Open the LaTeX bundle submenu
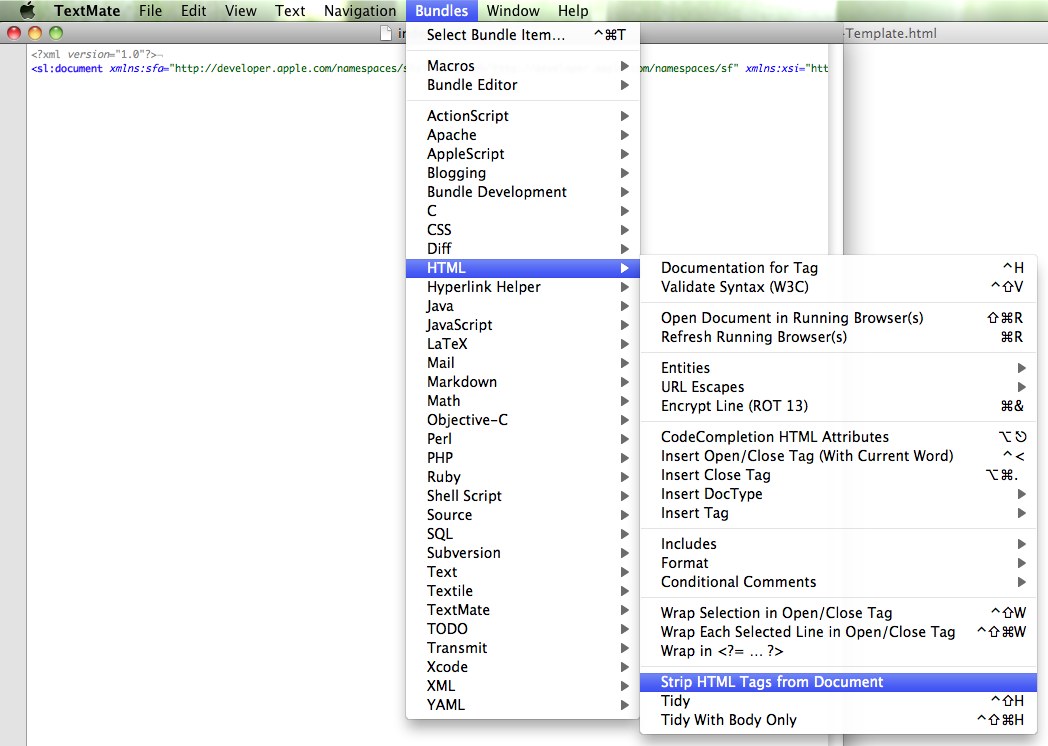The width and height of the screenshot is (1048, 746). pos(523,344)
